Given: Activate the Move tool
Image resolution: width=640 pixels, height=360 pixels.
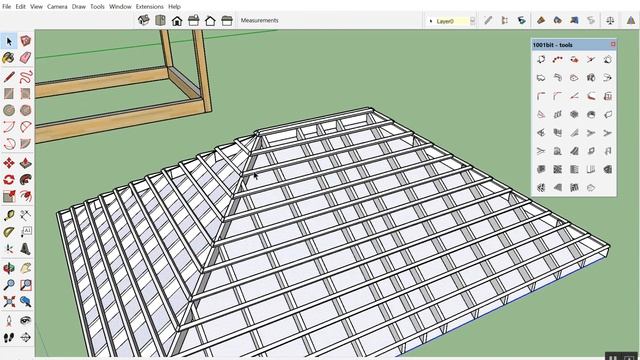Looking at the screenshot, I should [x=9, y=163].
